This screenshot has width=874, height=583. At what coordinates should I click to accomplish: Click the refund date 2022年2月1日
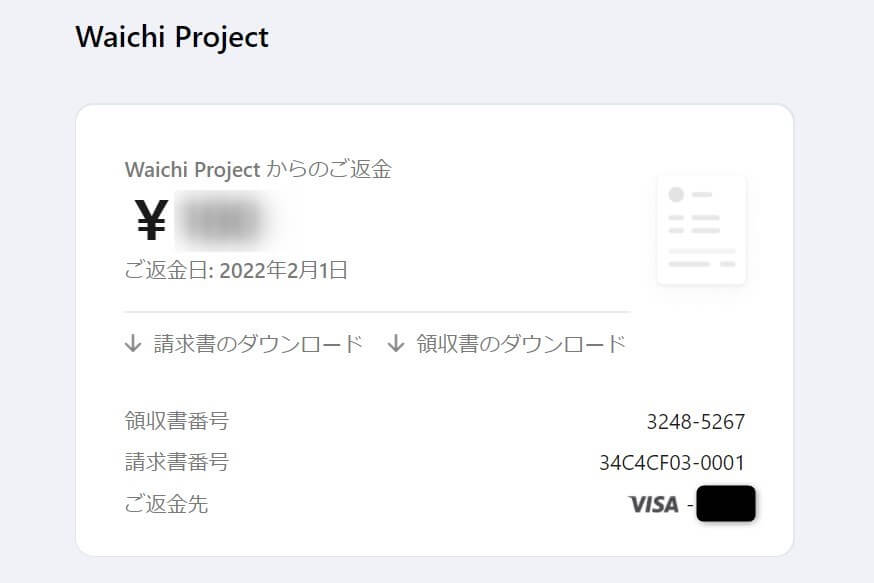283,270
